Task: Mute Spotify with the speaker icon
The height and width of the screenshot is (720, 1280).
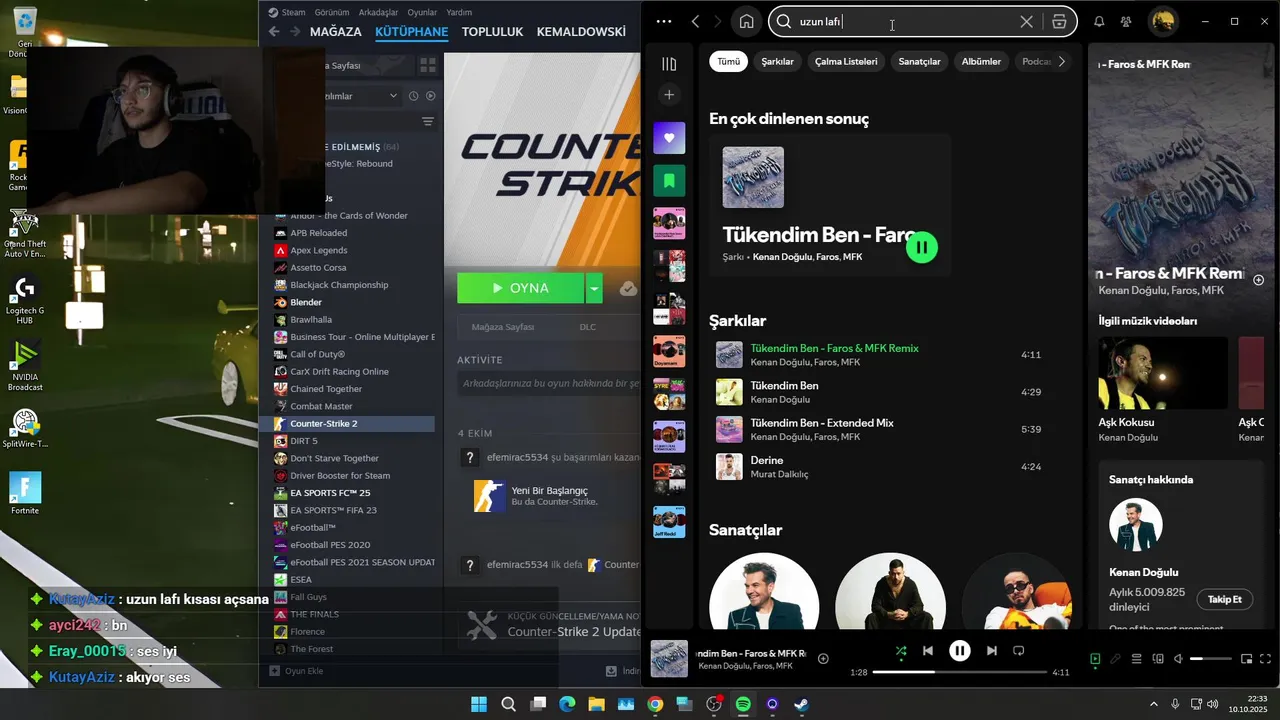Action: pyautogui.click(x=1178, y=659)
